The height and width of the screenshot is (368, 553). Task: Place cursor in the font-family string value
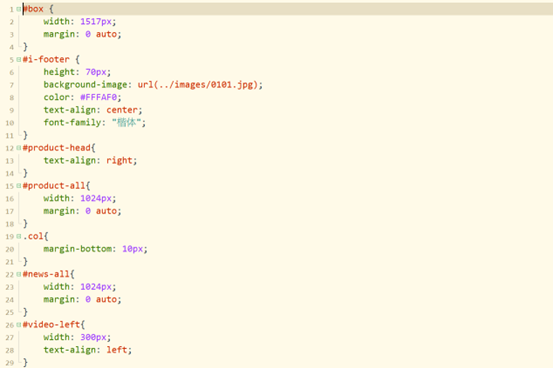126,122
